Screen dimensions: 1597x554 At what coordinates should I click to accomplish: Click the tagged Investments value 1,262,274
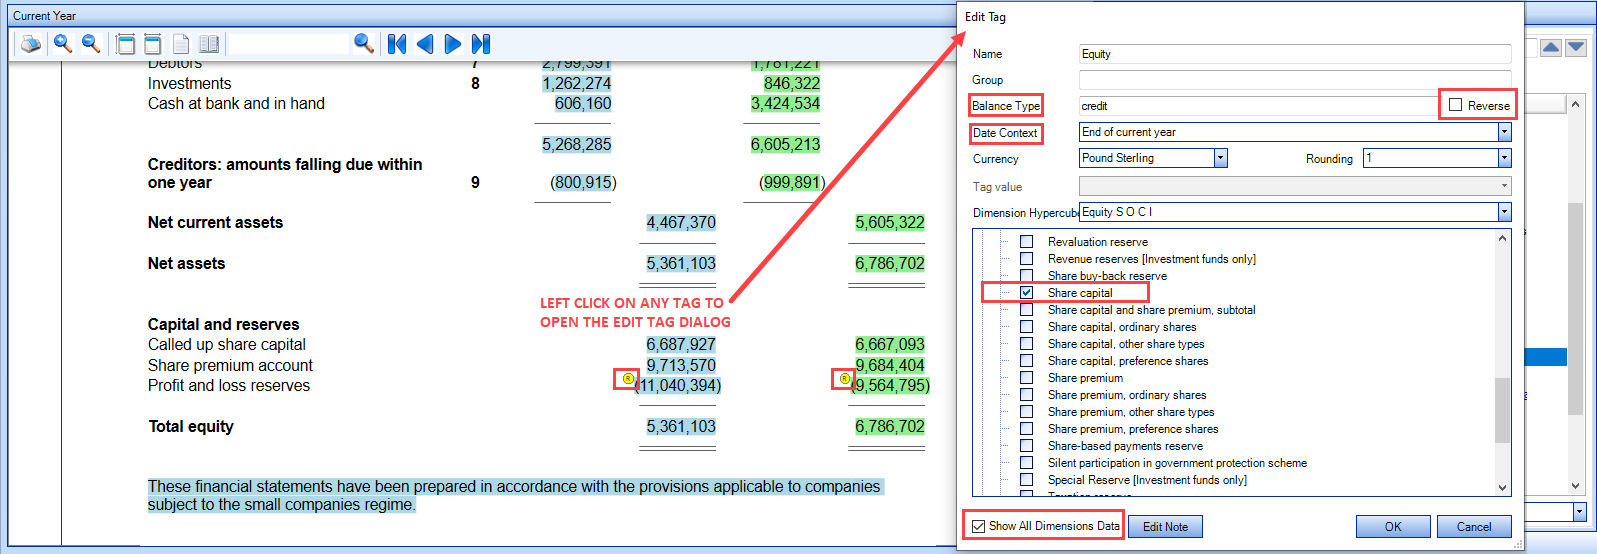(x=577, y=83)
